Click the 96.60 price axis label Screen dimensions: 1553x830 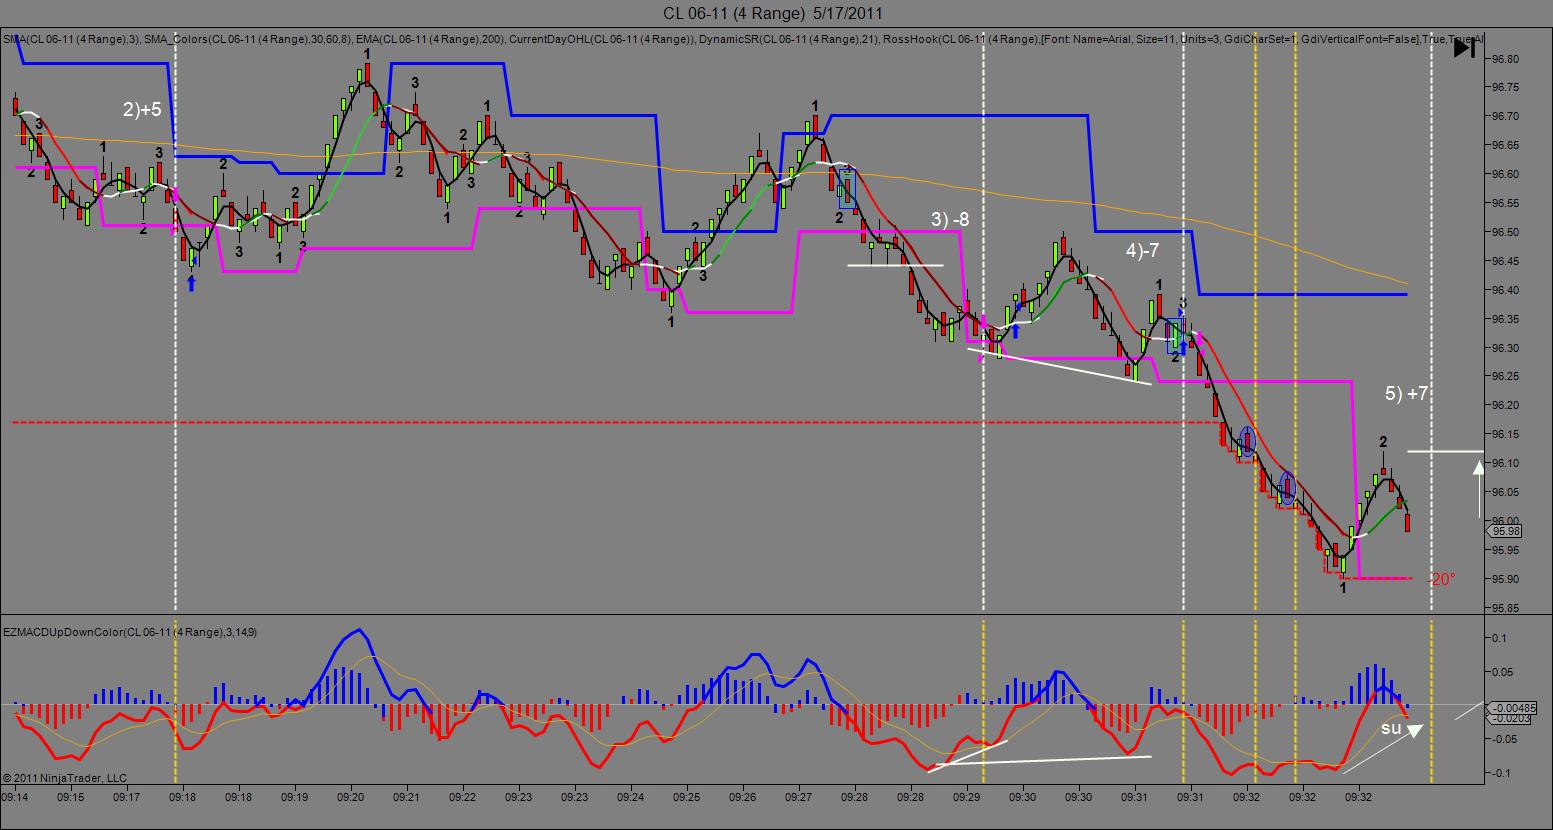point(1504,174)
